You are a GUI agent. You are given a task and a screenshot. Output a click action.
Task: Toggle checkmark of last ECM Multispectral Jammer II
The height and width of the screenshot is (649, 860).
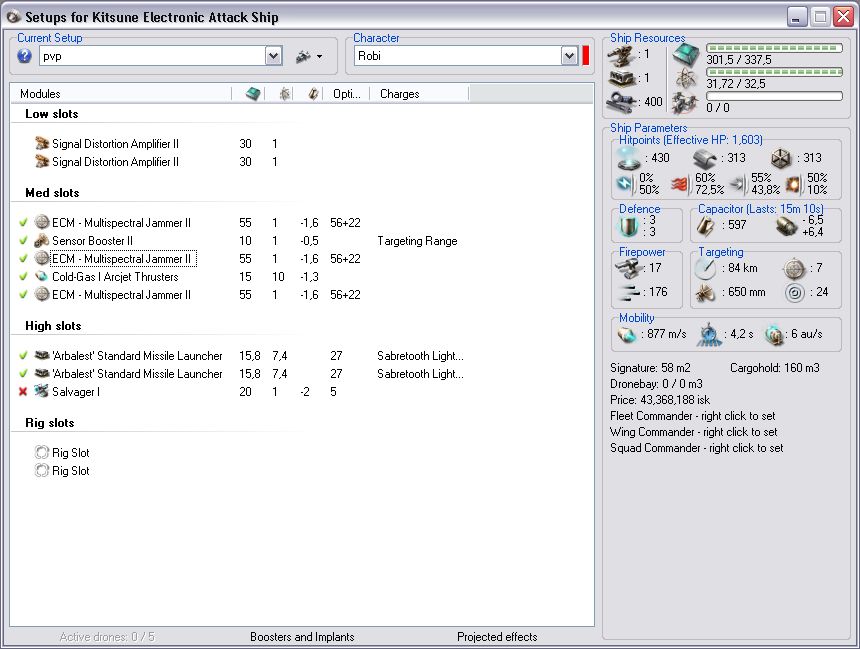point(23,295)
